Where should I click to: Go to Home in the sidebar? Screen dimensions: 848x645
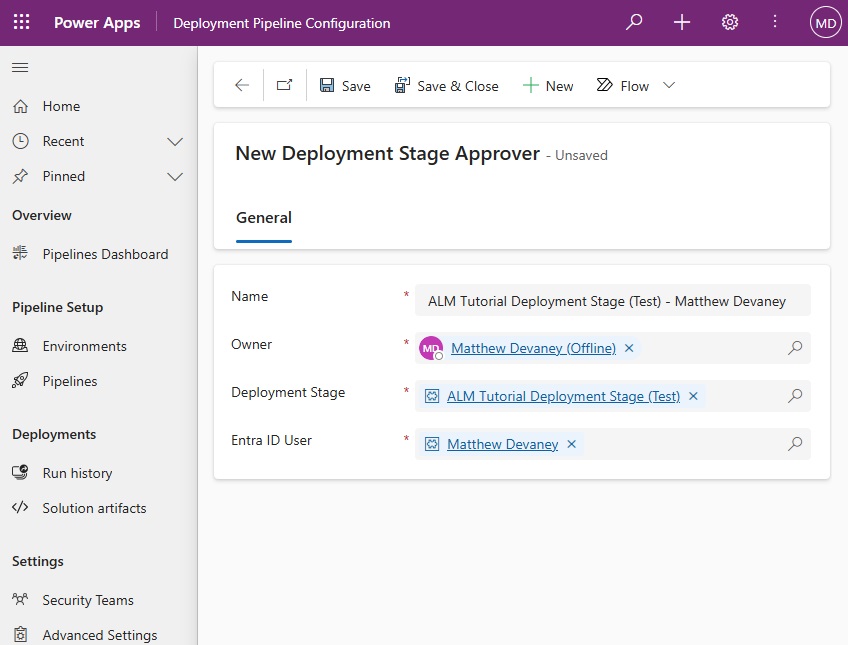pos(61,106)
